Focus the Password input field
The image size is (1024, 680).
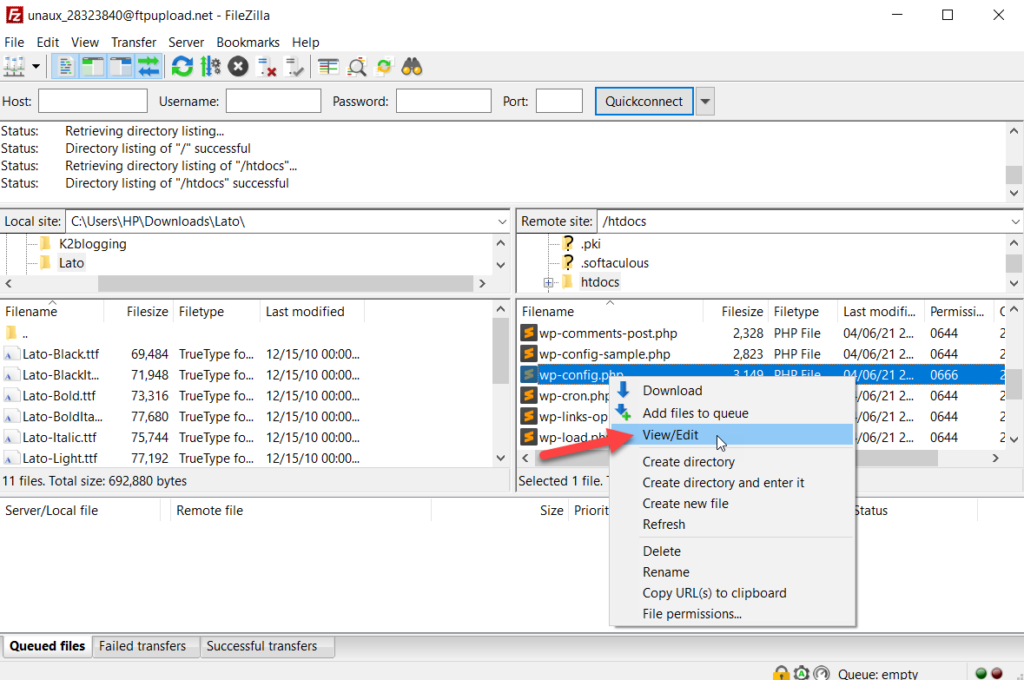443,101
